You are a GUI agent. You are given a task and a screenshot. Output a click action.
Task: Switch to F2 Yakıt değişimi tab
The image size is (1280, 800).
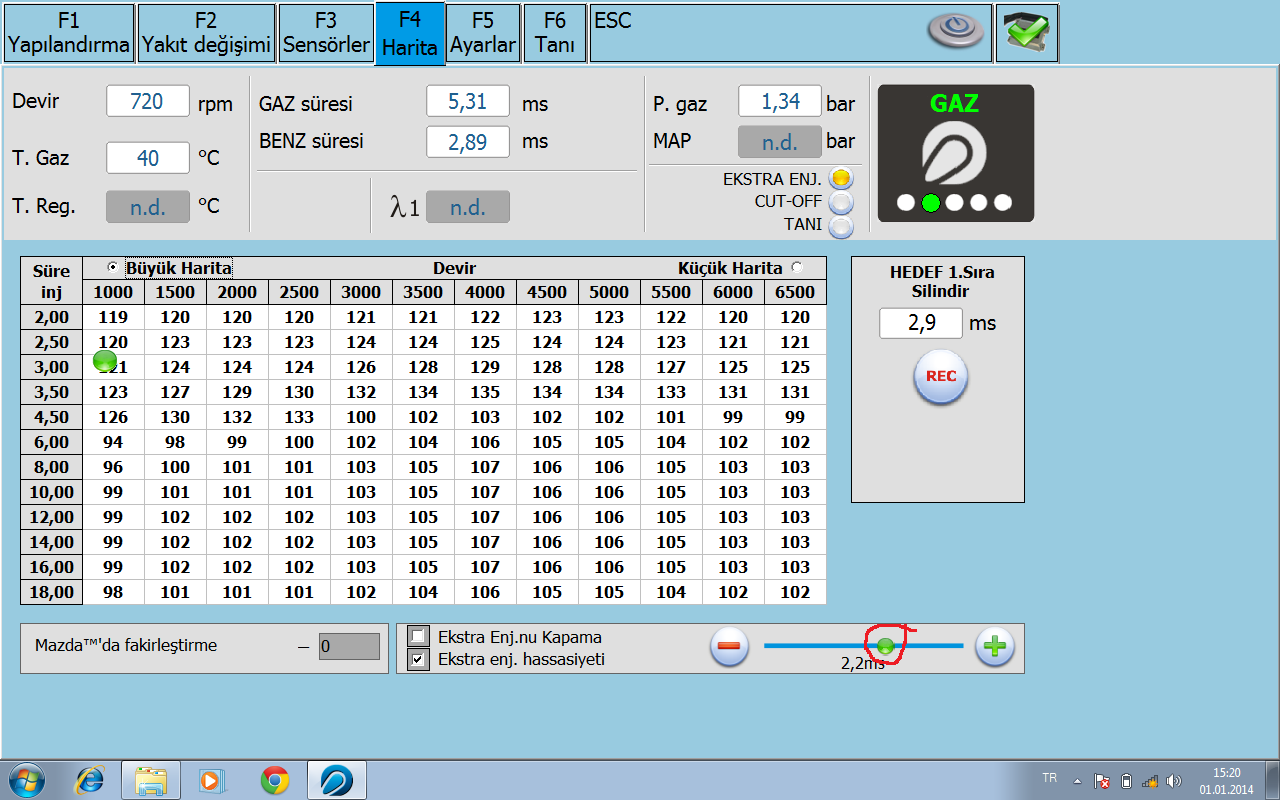[x=206, y=33]
